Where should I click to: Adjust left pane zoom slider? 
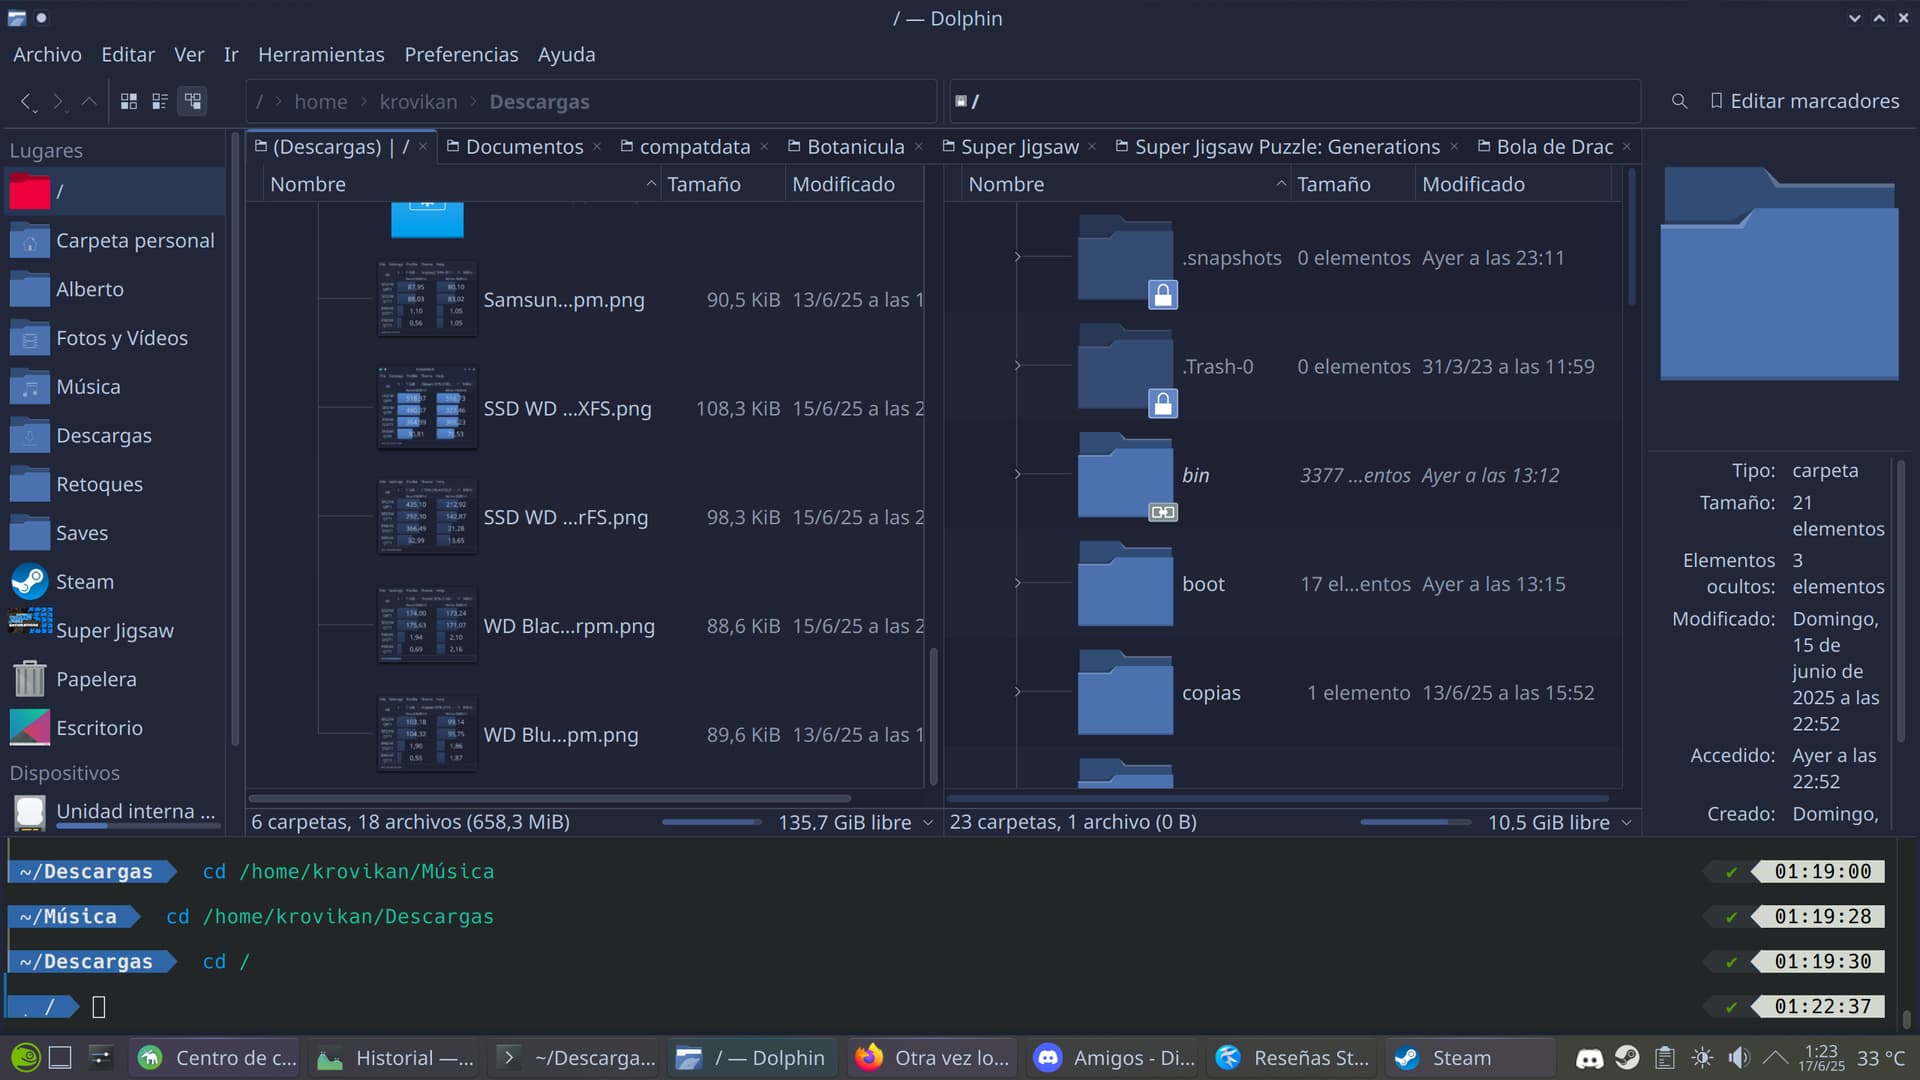[712, 823]
